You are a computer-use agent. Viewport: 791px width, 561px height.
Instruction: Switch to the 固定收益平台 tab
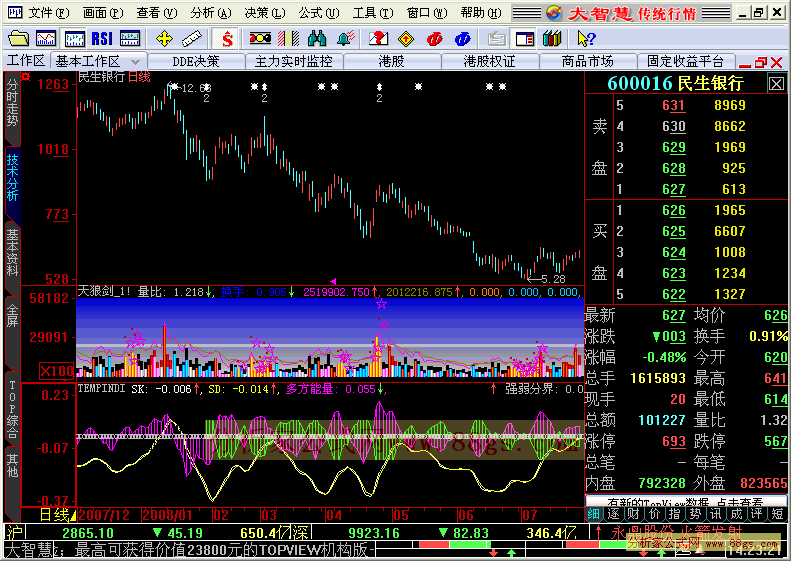point(685,62)
